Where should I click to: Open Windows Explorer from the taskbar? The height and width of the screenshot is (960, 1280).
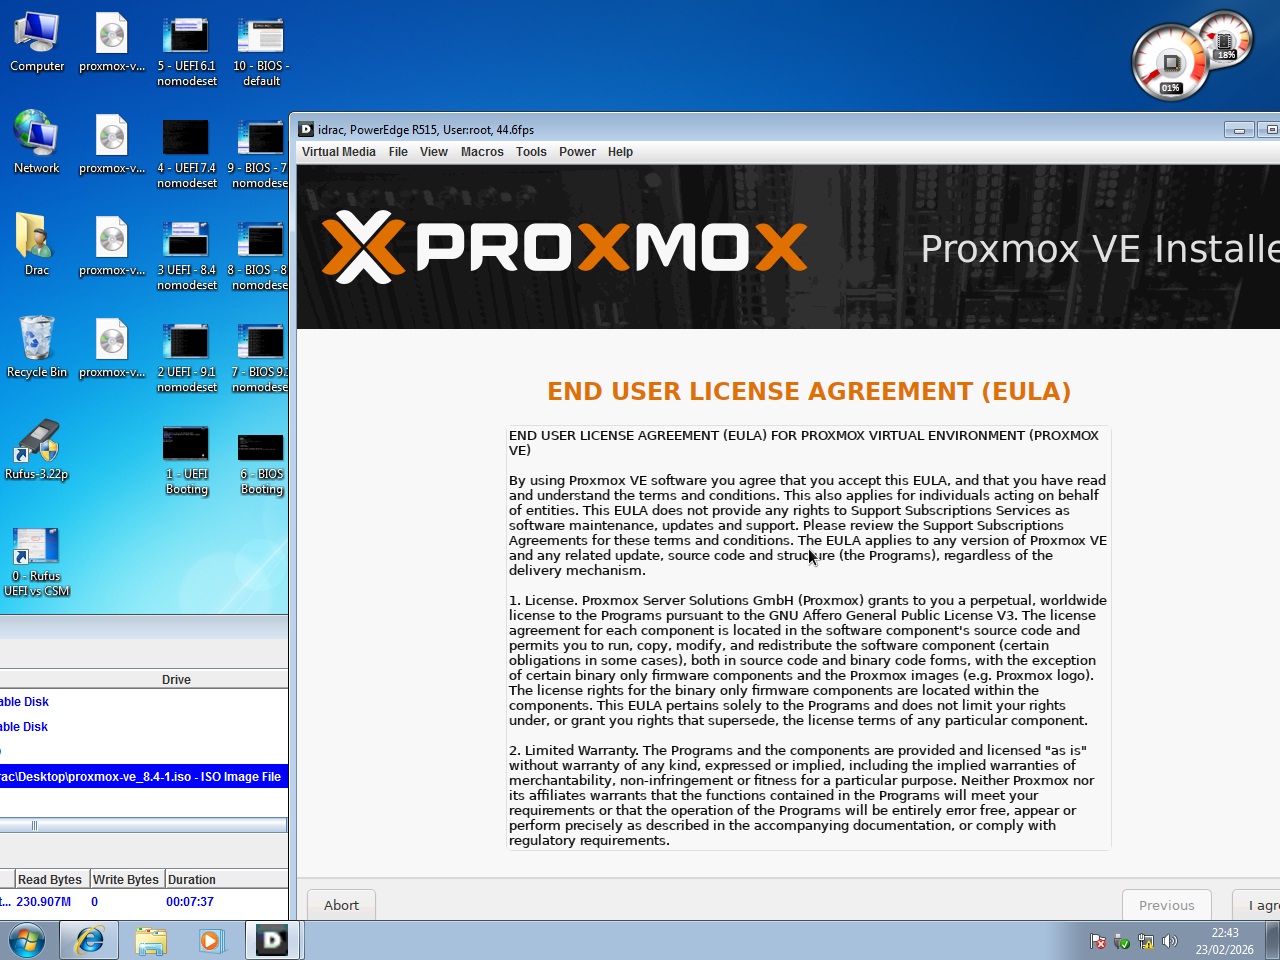151,941
